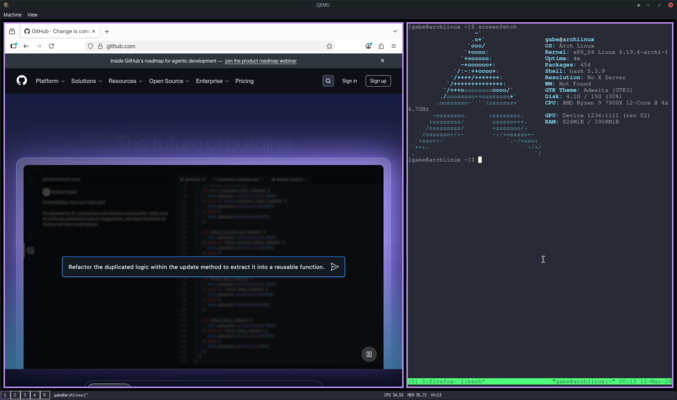The height and width of the screenshot is (400, 677).
Task: Click the Firefox forward arrow
Action: (39, 46)
